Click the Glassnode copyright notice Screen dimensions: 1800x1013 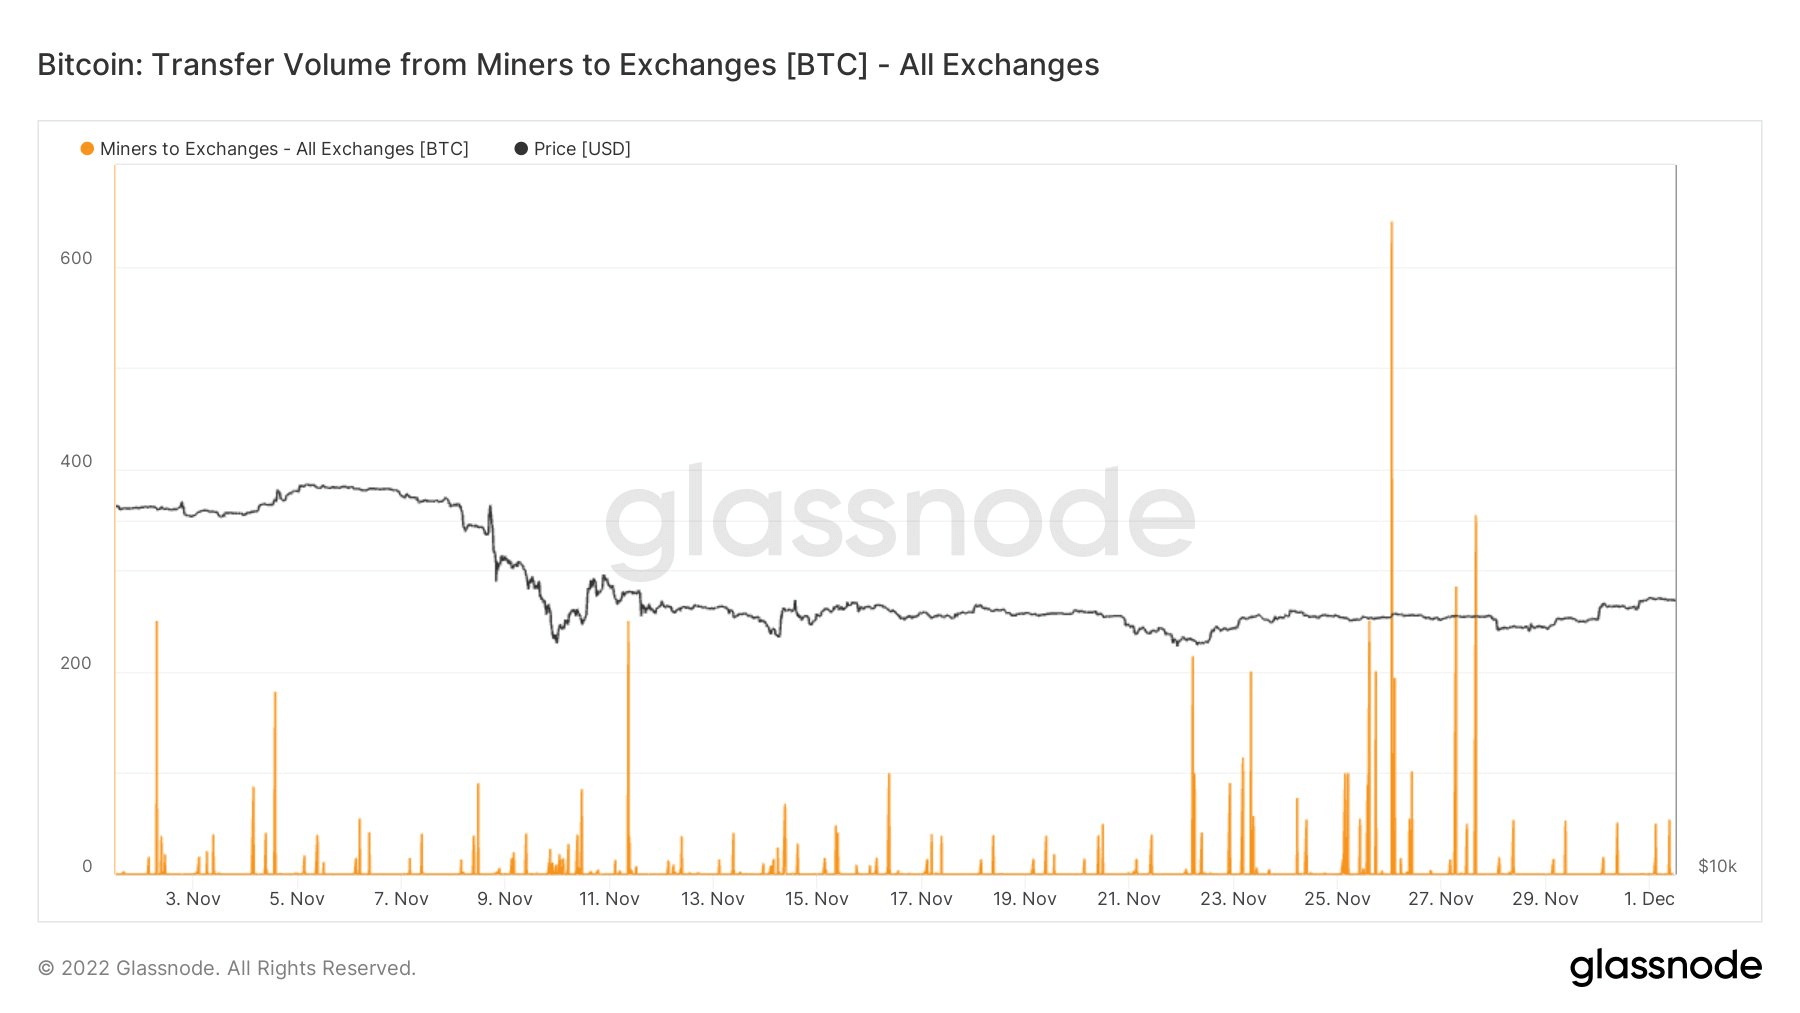(227, 968)
